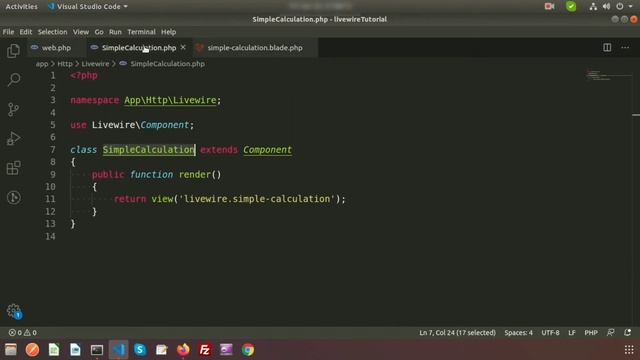Image resolution: width=640 pixels, height=360 pixels.
Task: Open LibreOffice Calc from dock
Action: click(54, 350)
